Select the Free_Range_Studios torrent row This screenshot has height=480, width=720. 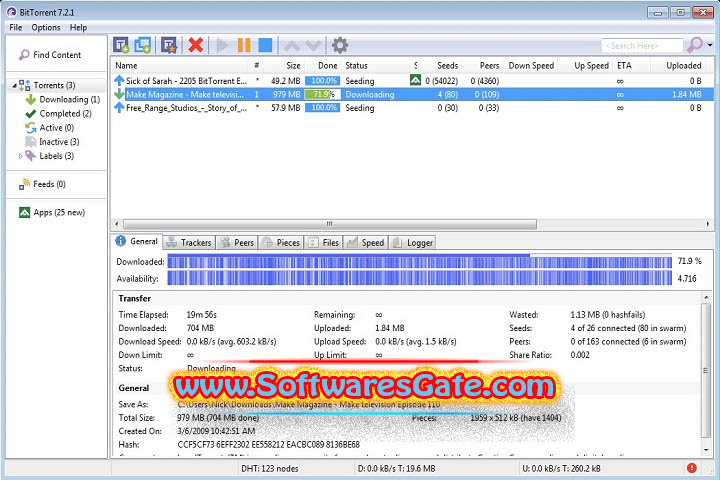coord(412,107)
